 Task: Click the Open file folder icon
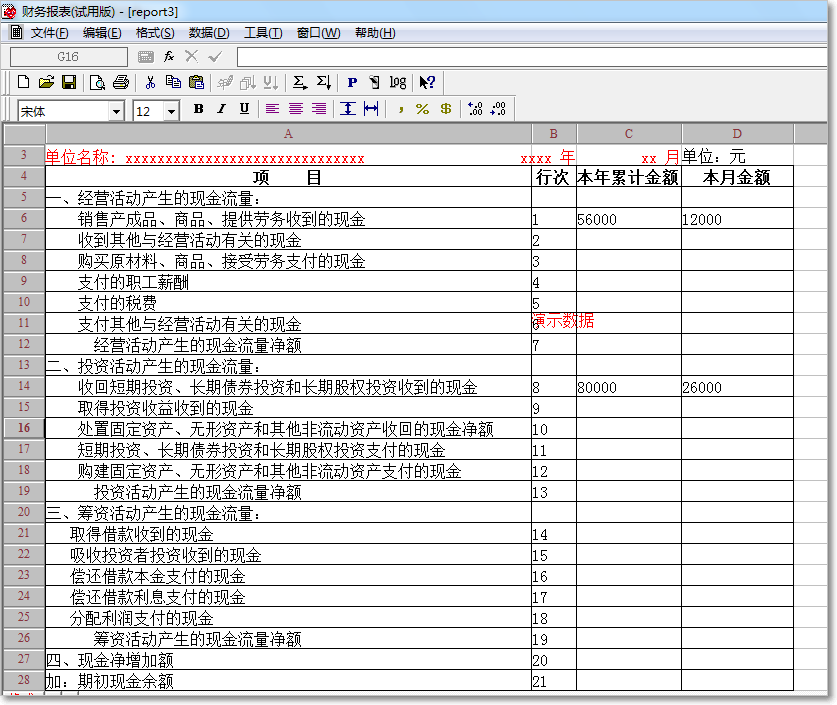47,82
